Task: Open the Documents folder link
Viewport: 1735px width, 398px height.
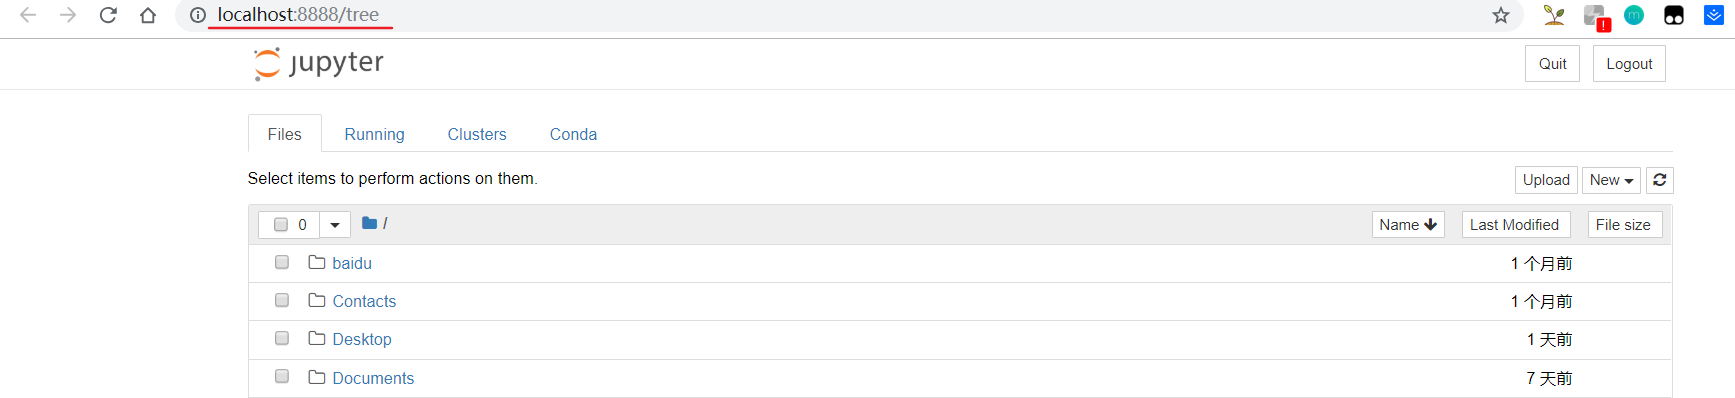Action: point(373,378)
